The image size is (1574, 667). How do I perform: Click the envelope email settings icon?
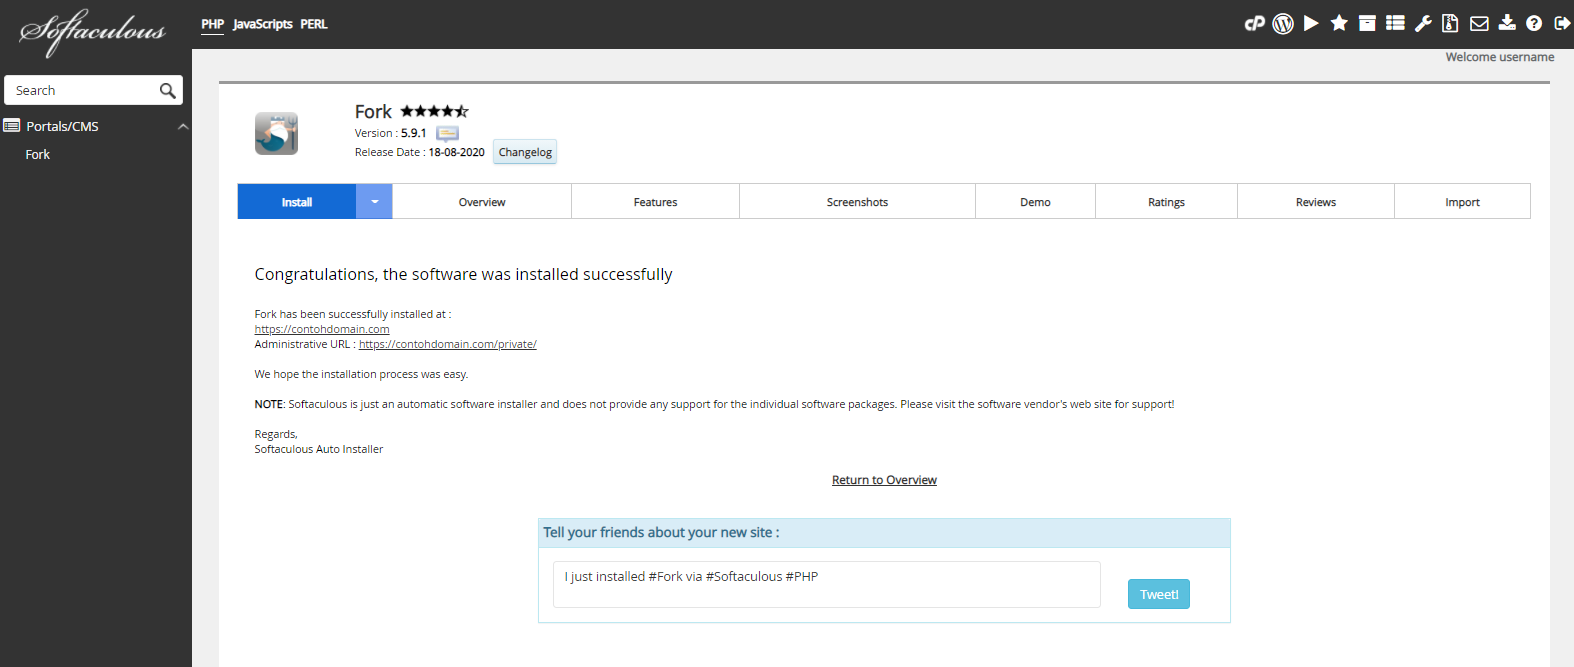click(1479, 23)
